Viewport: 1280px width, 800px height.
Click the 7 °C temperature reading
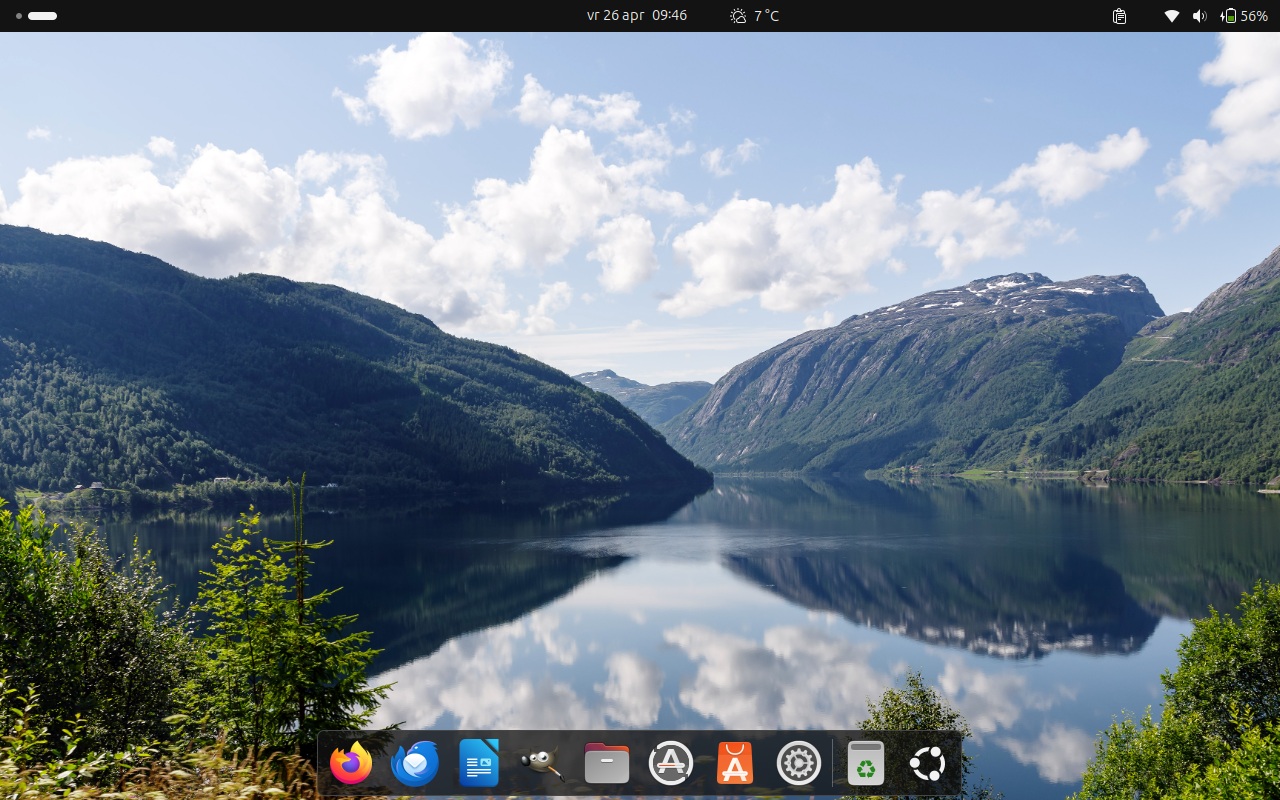click(x=767, y=16)
